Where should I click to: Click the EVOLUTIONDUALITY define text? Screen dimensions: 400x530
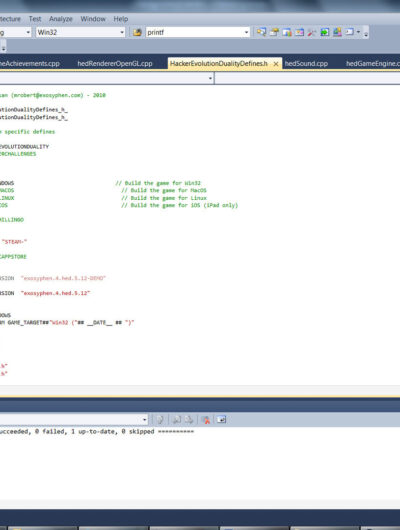click(24, 147)
